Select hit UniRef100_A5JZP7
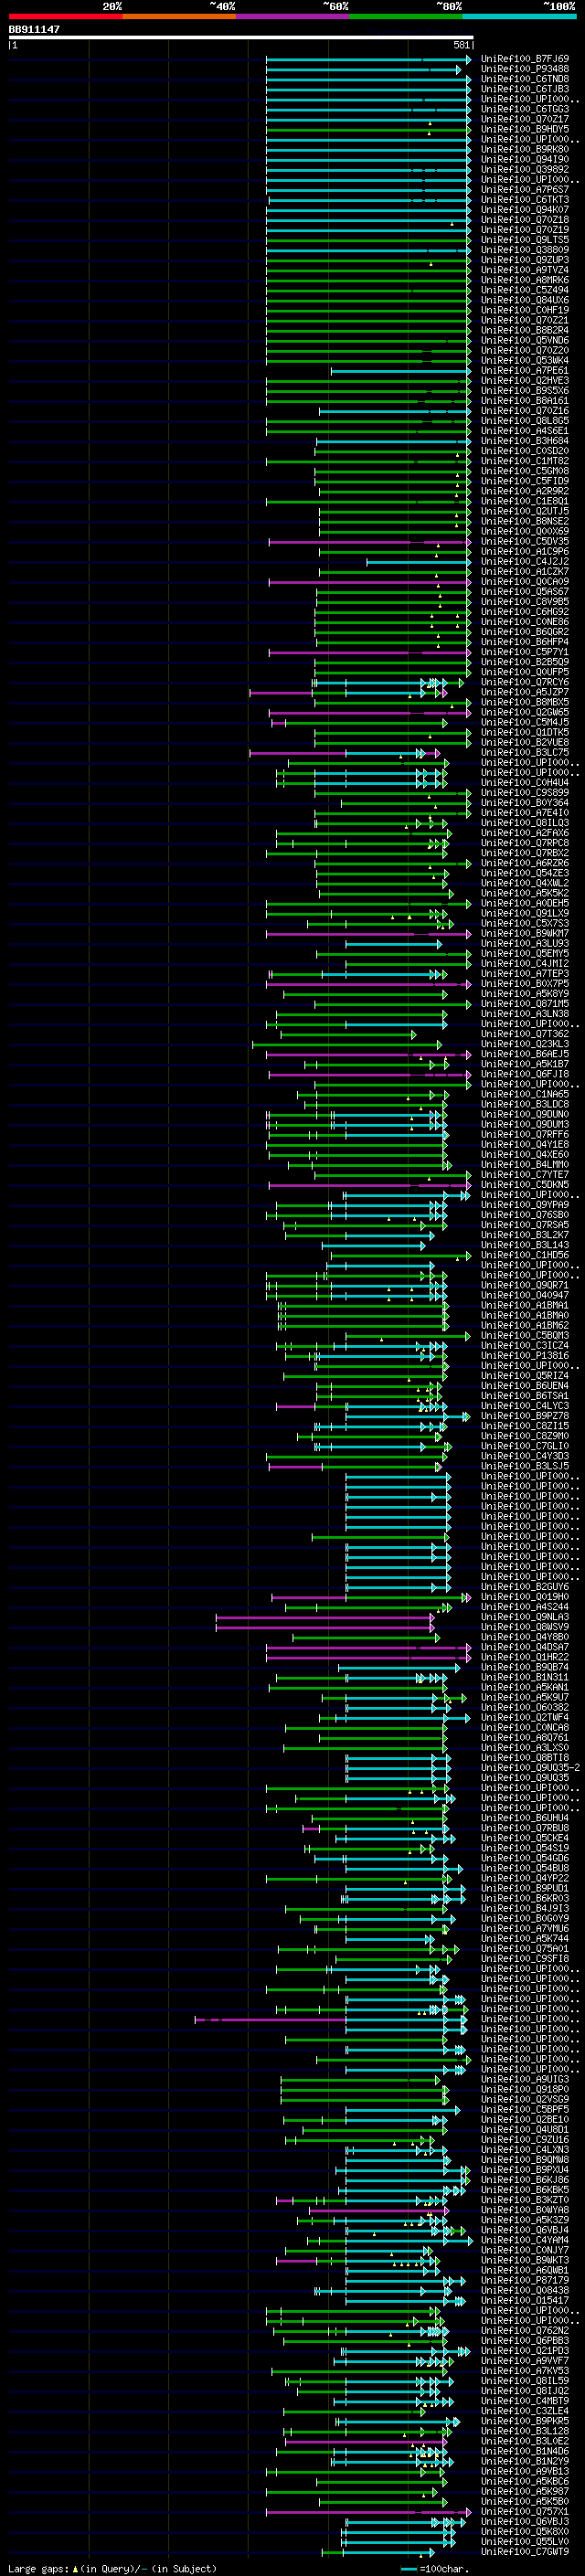Screen dimensions: 585x2576 pos(525,692)
